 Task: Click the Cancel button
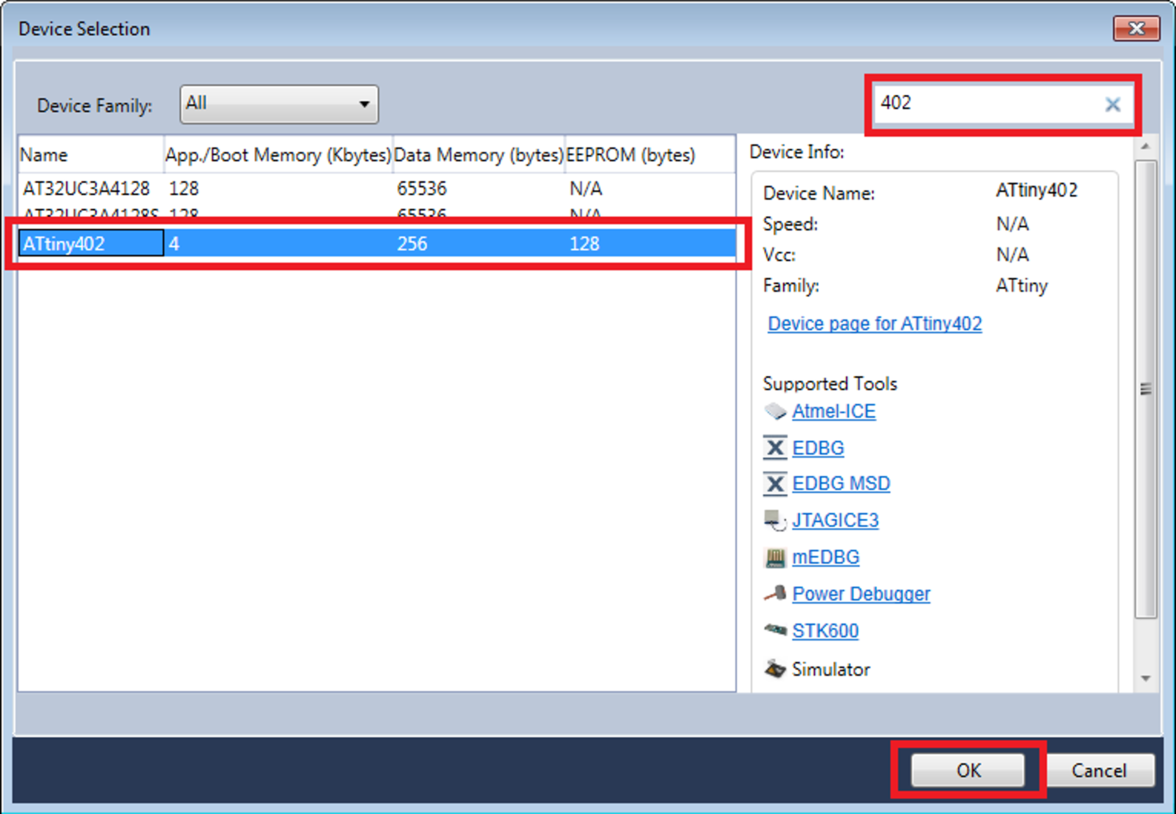tap(1099, 770)
